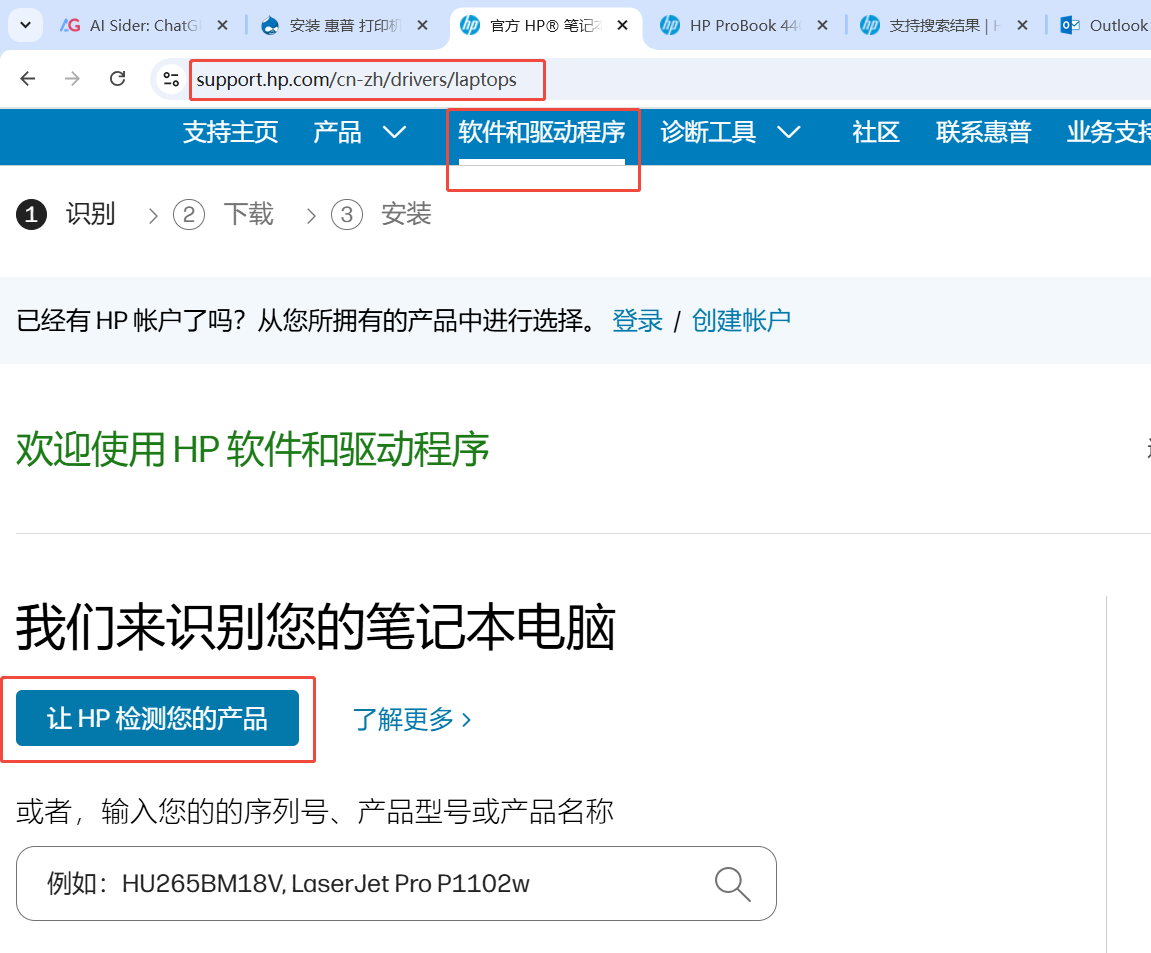
Task: Open the tab search dropdown arrow
Action: coord(25,26)
